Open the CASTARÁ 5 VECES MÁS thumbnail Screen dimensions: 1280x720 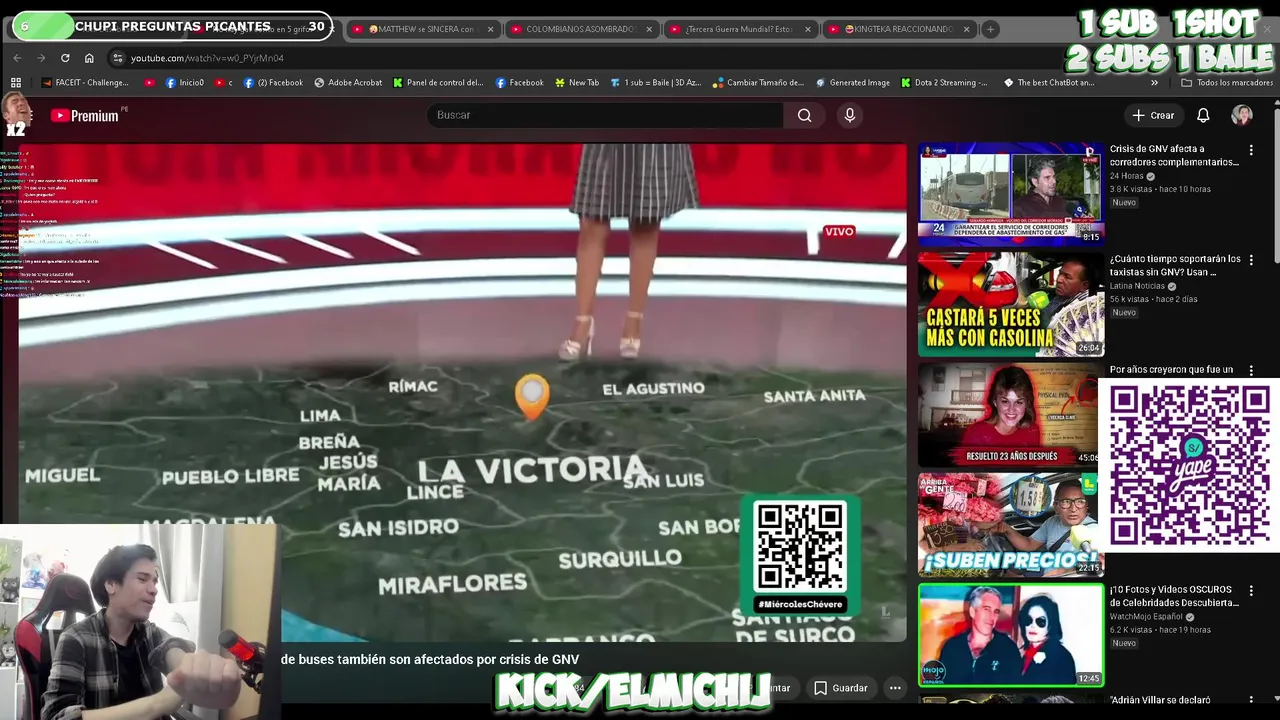[1011, 304]
